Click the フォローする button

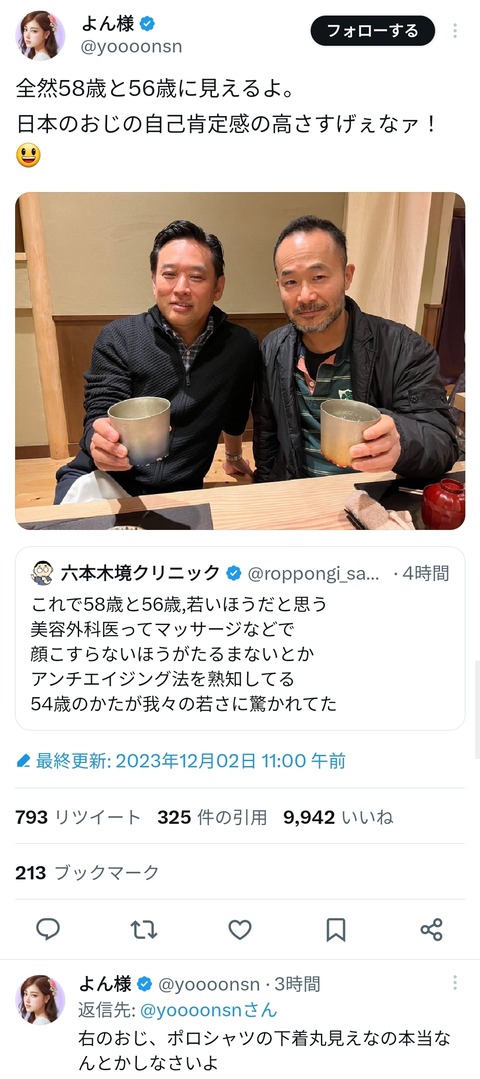(373, 31)
